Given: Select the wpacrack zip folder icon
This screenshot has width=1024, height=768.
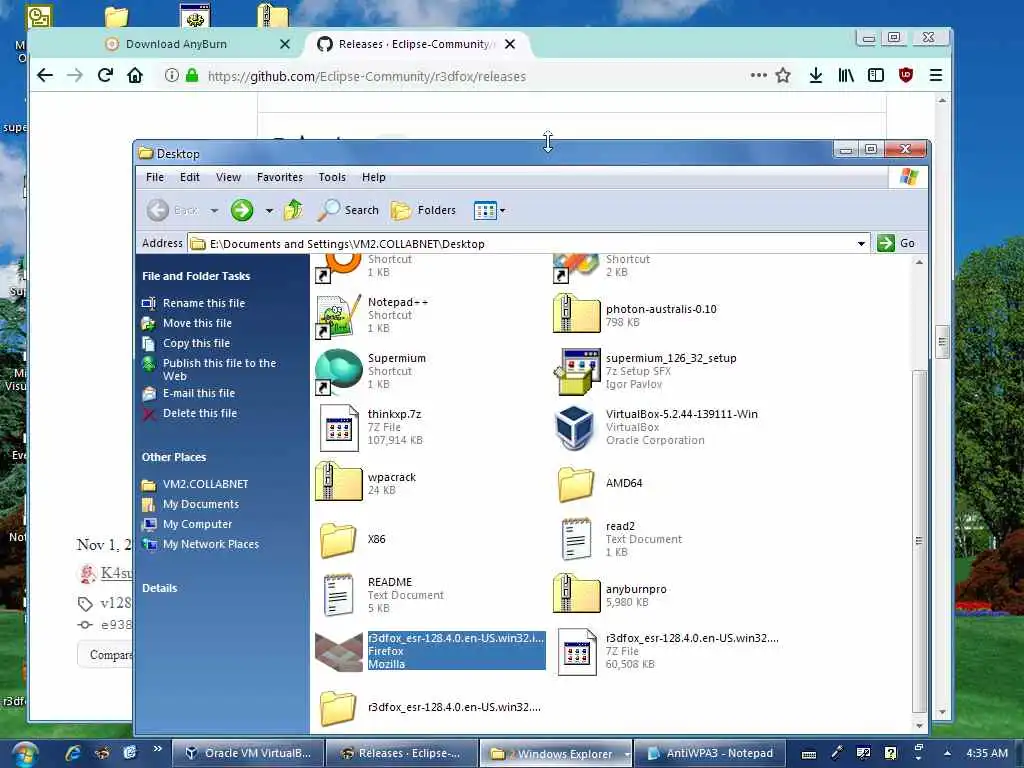Looking at the screenshot, I should (x=338, y=483).
